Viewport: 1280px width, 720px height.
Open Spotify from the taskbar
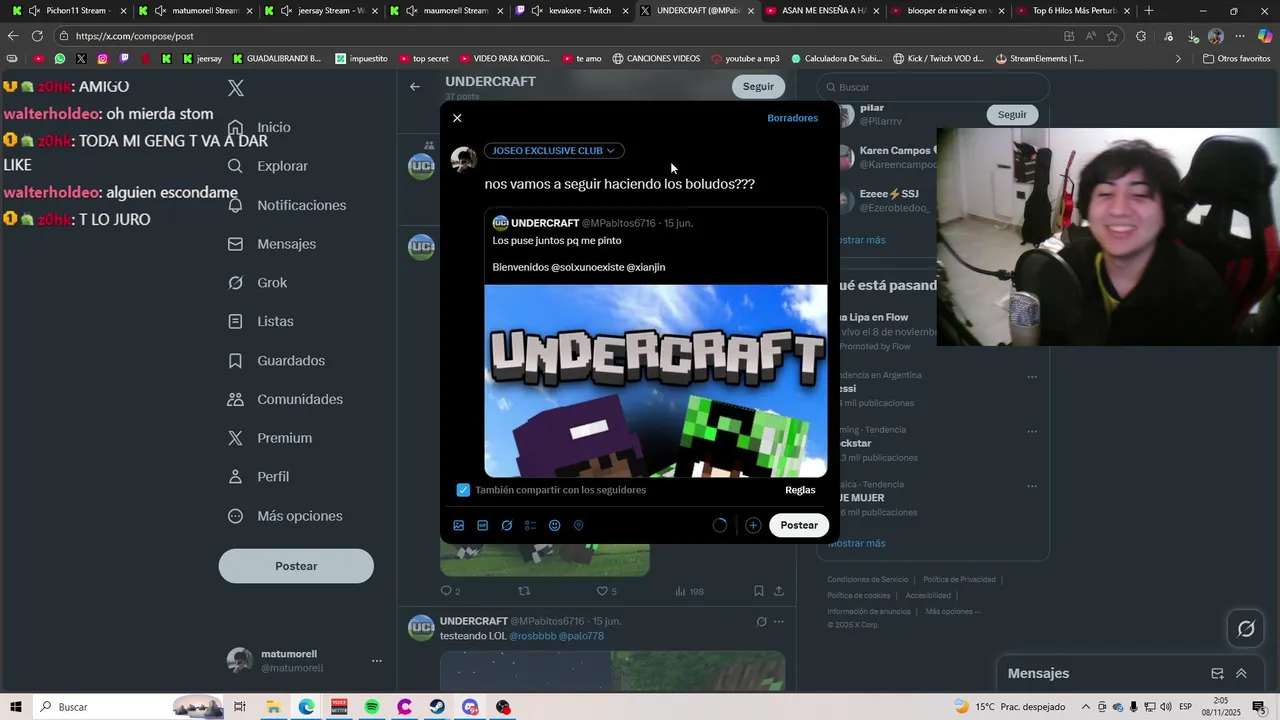tap(372, 707)
